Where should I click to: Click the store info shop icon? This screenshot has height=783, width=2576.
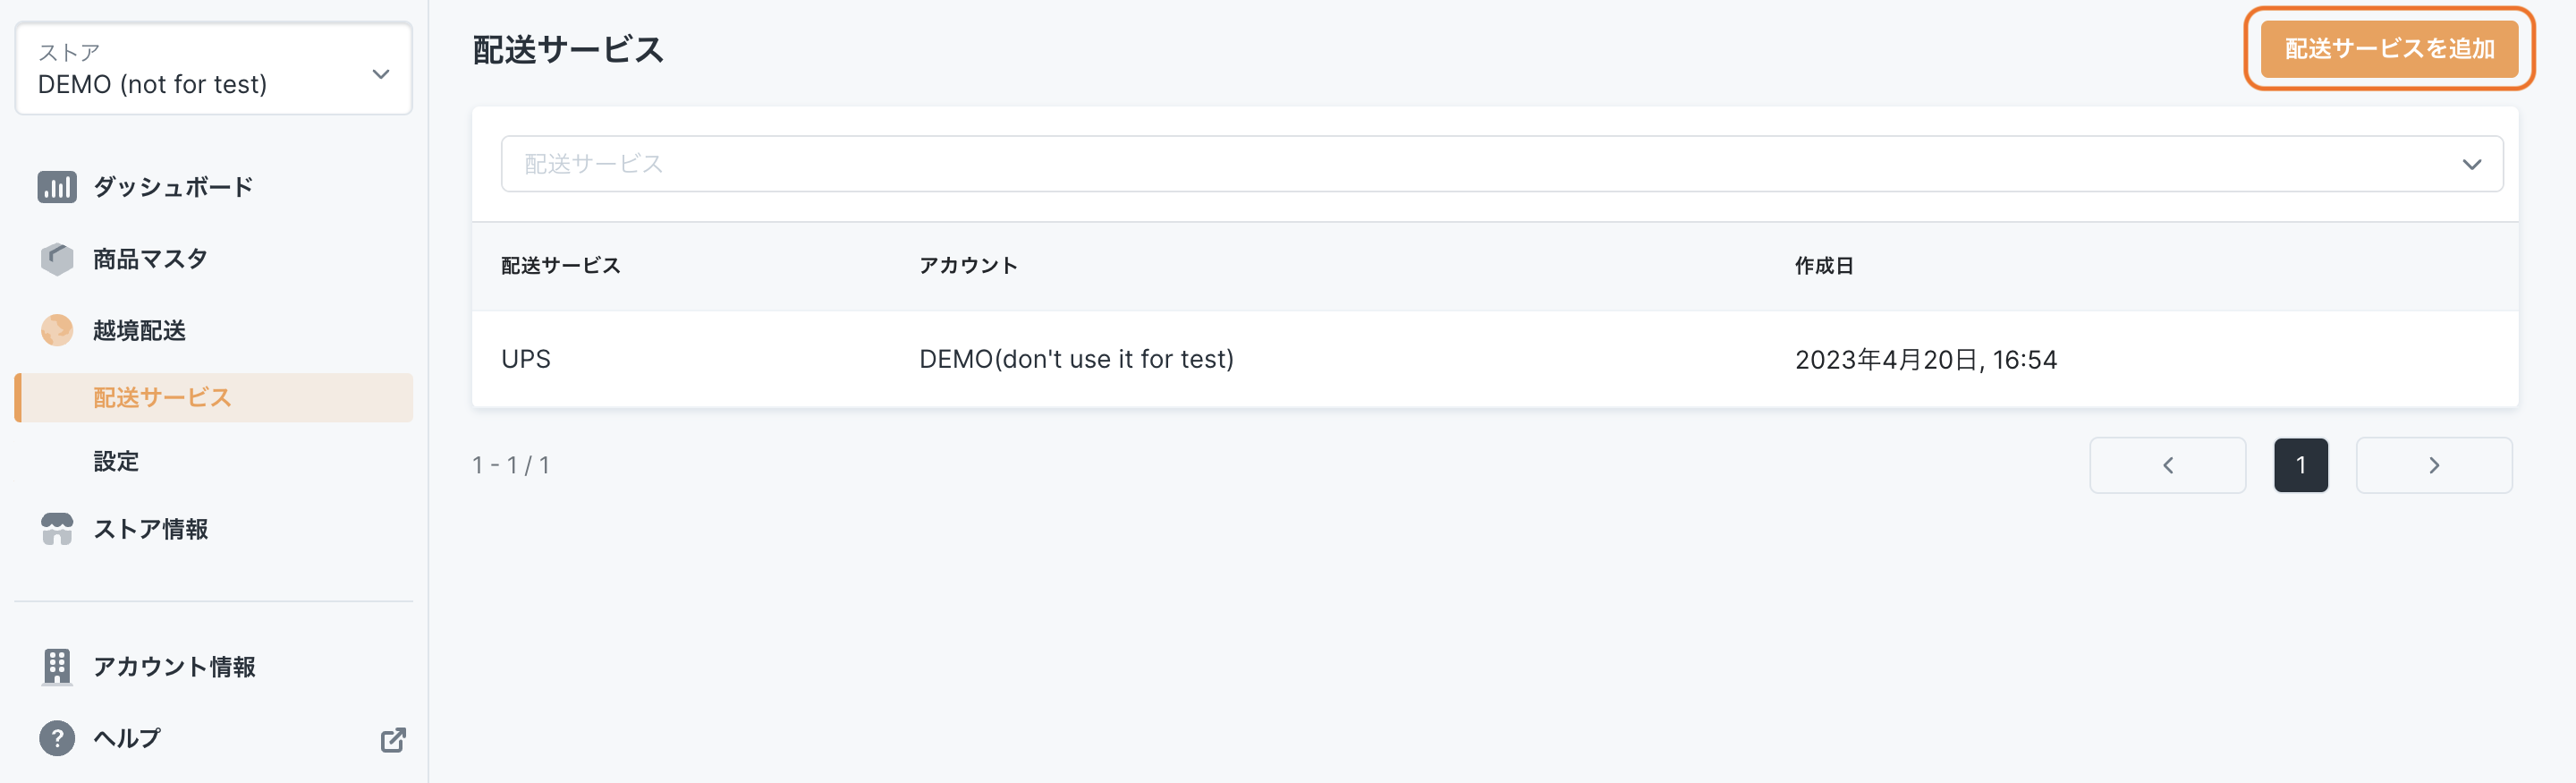57,529
